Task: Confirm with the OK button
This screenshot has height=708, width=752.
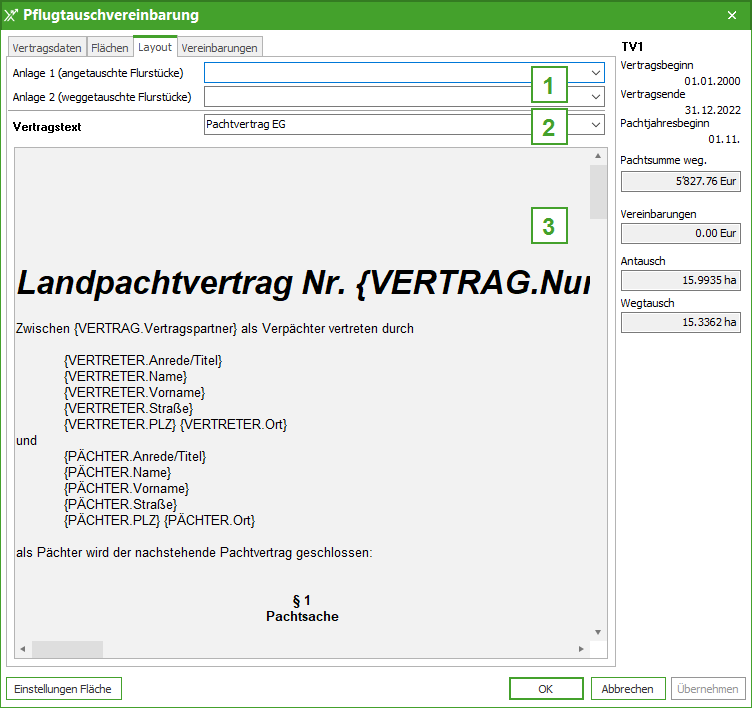Action: (x=545, y=689)
